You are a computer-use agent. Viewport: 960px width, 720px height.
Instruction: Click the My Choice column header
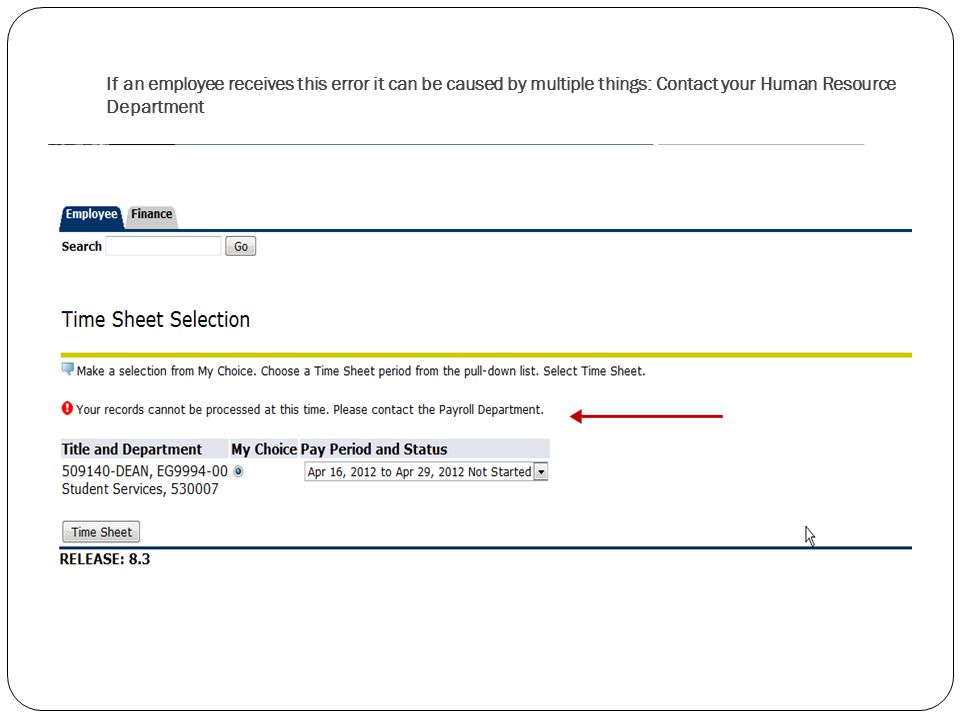tap(264, 449)
